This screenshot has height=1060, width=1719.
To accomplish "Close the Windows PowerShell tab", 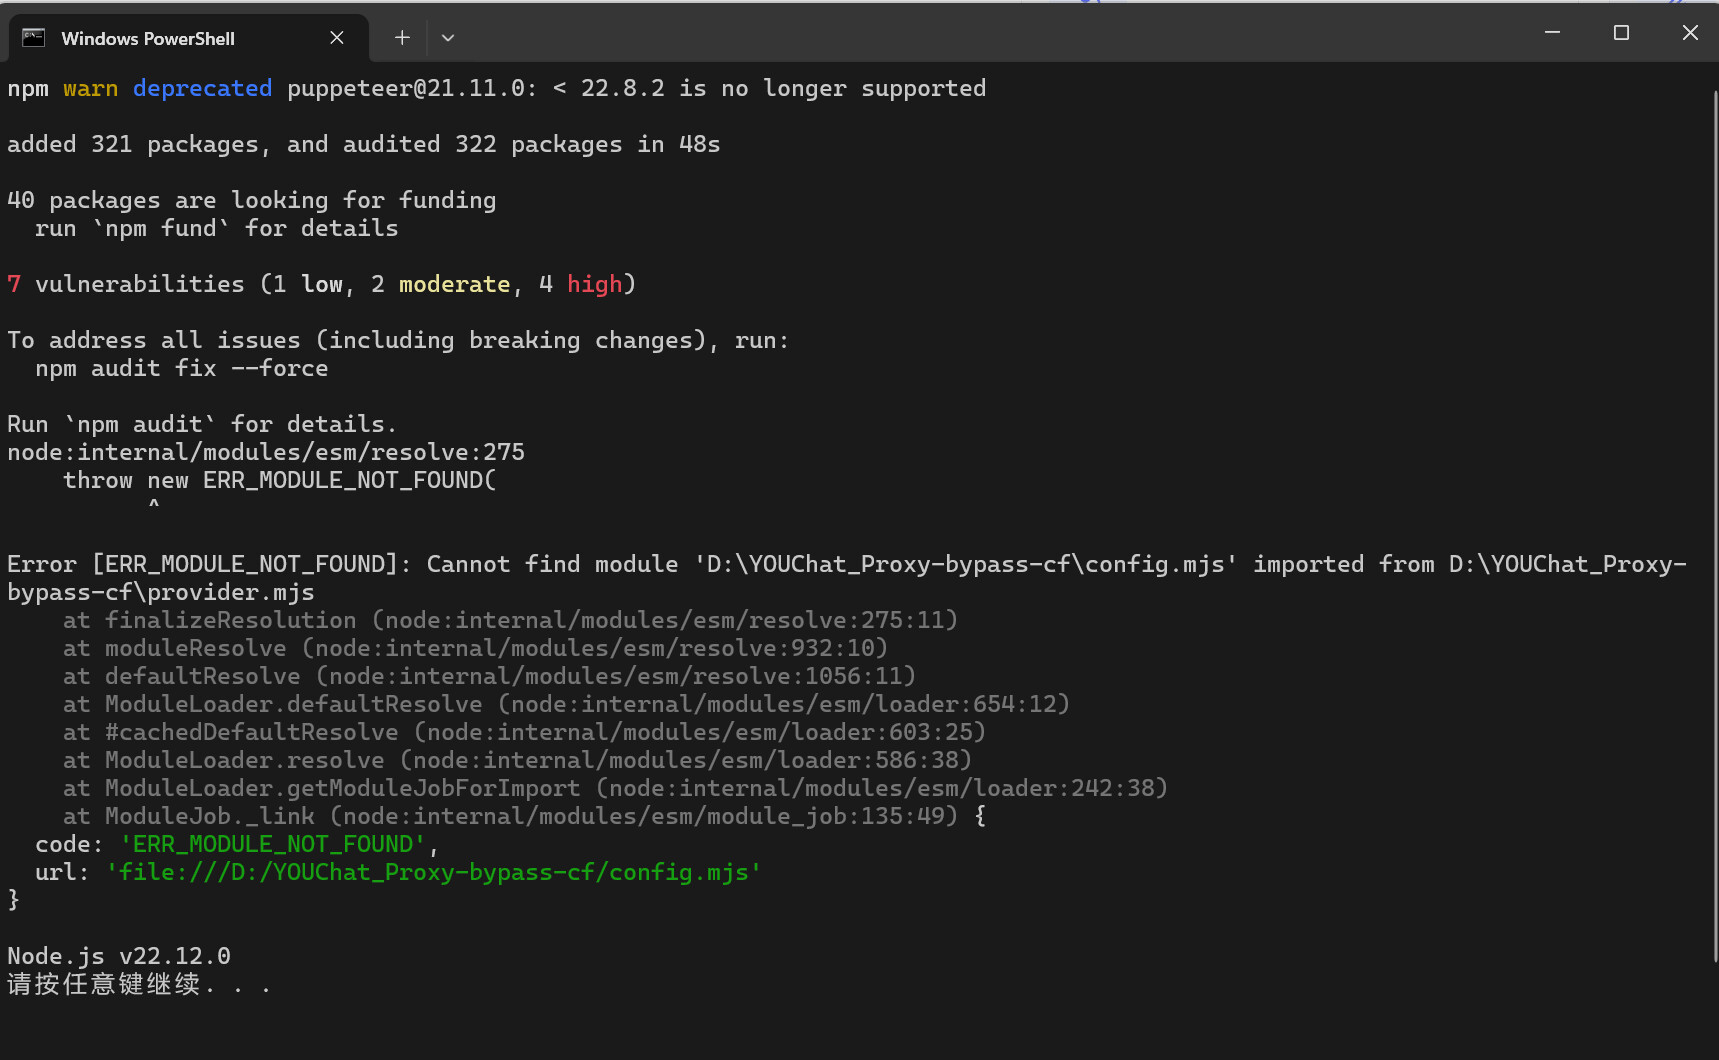I will coord(337,38).
